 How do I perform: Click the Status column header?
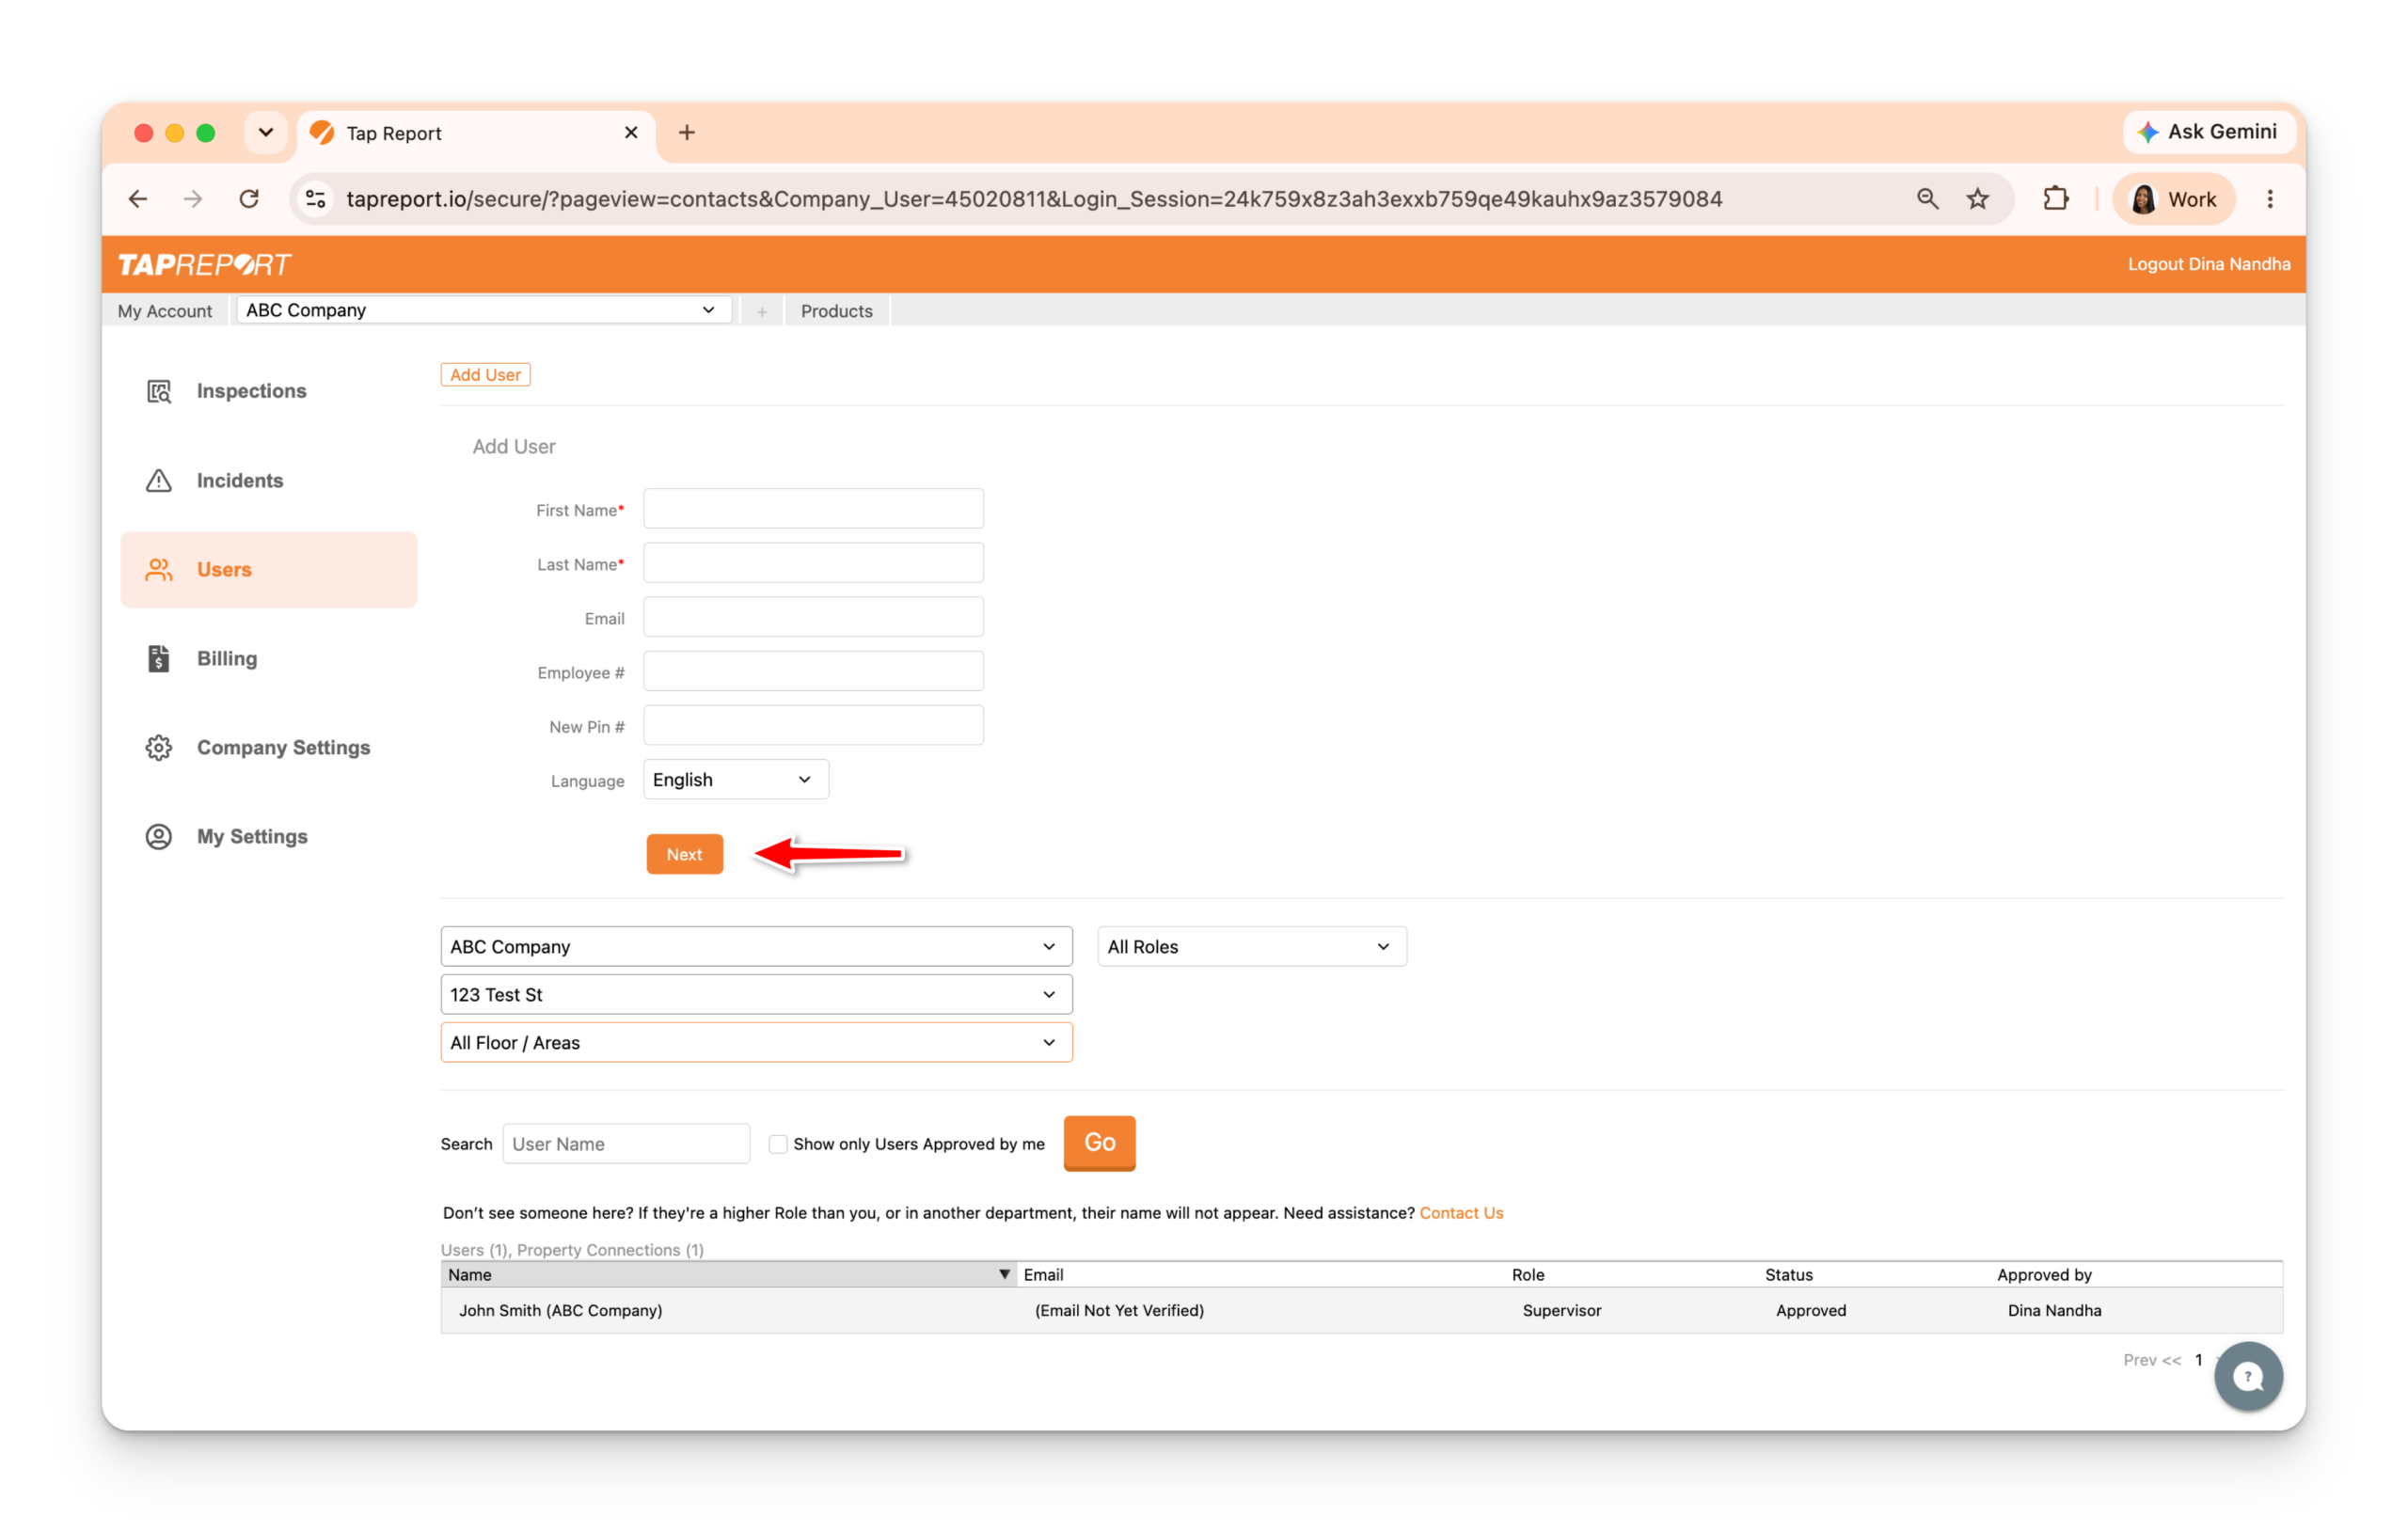[x=1788, y=1275]
